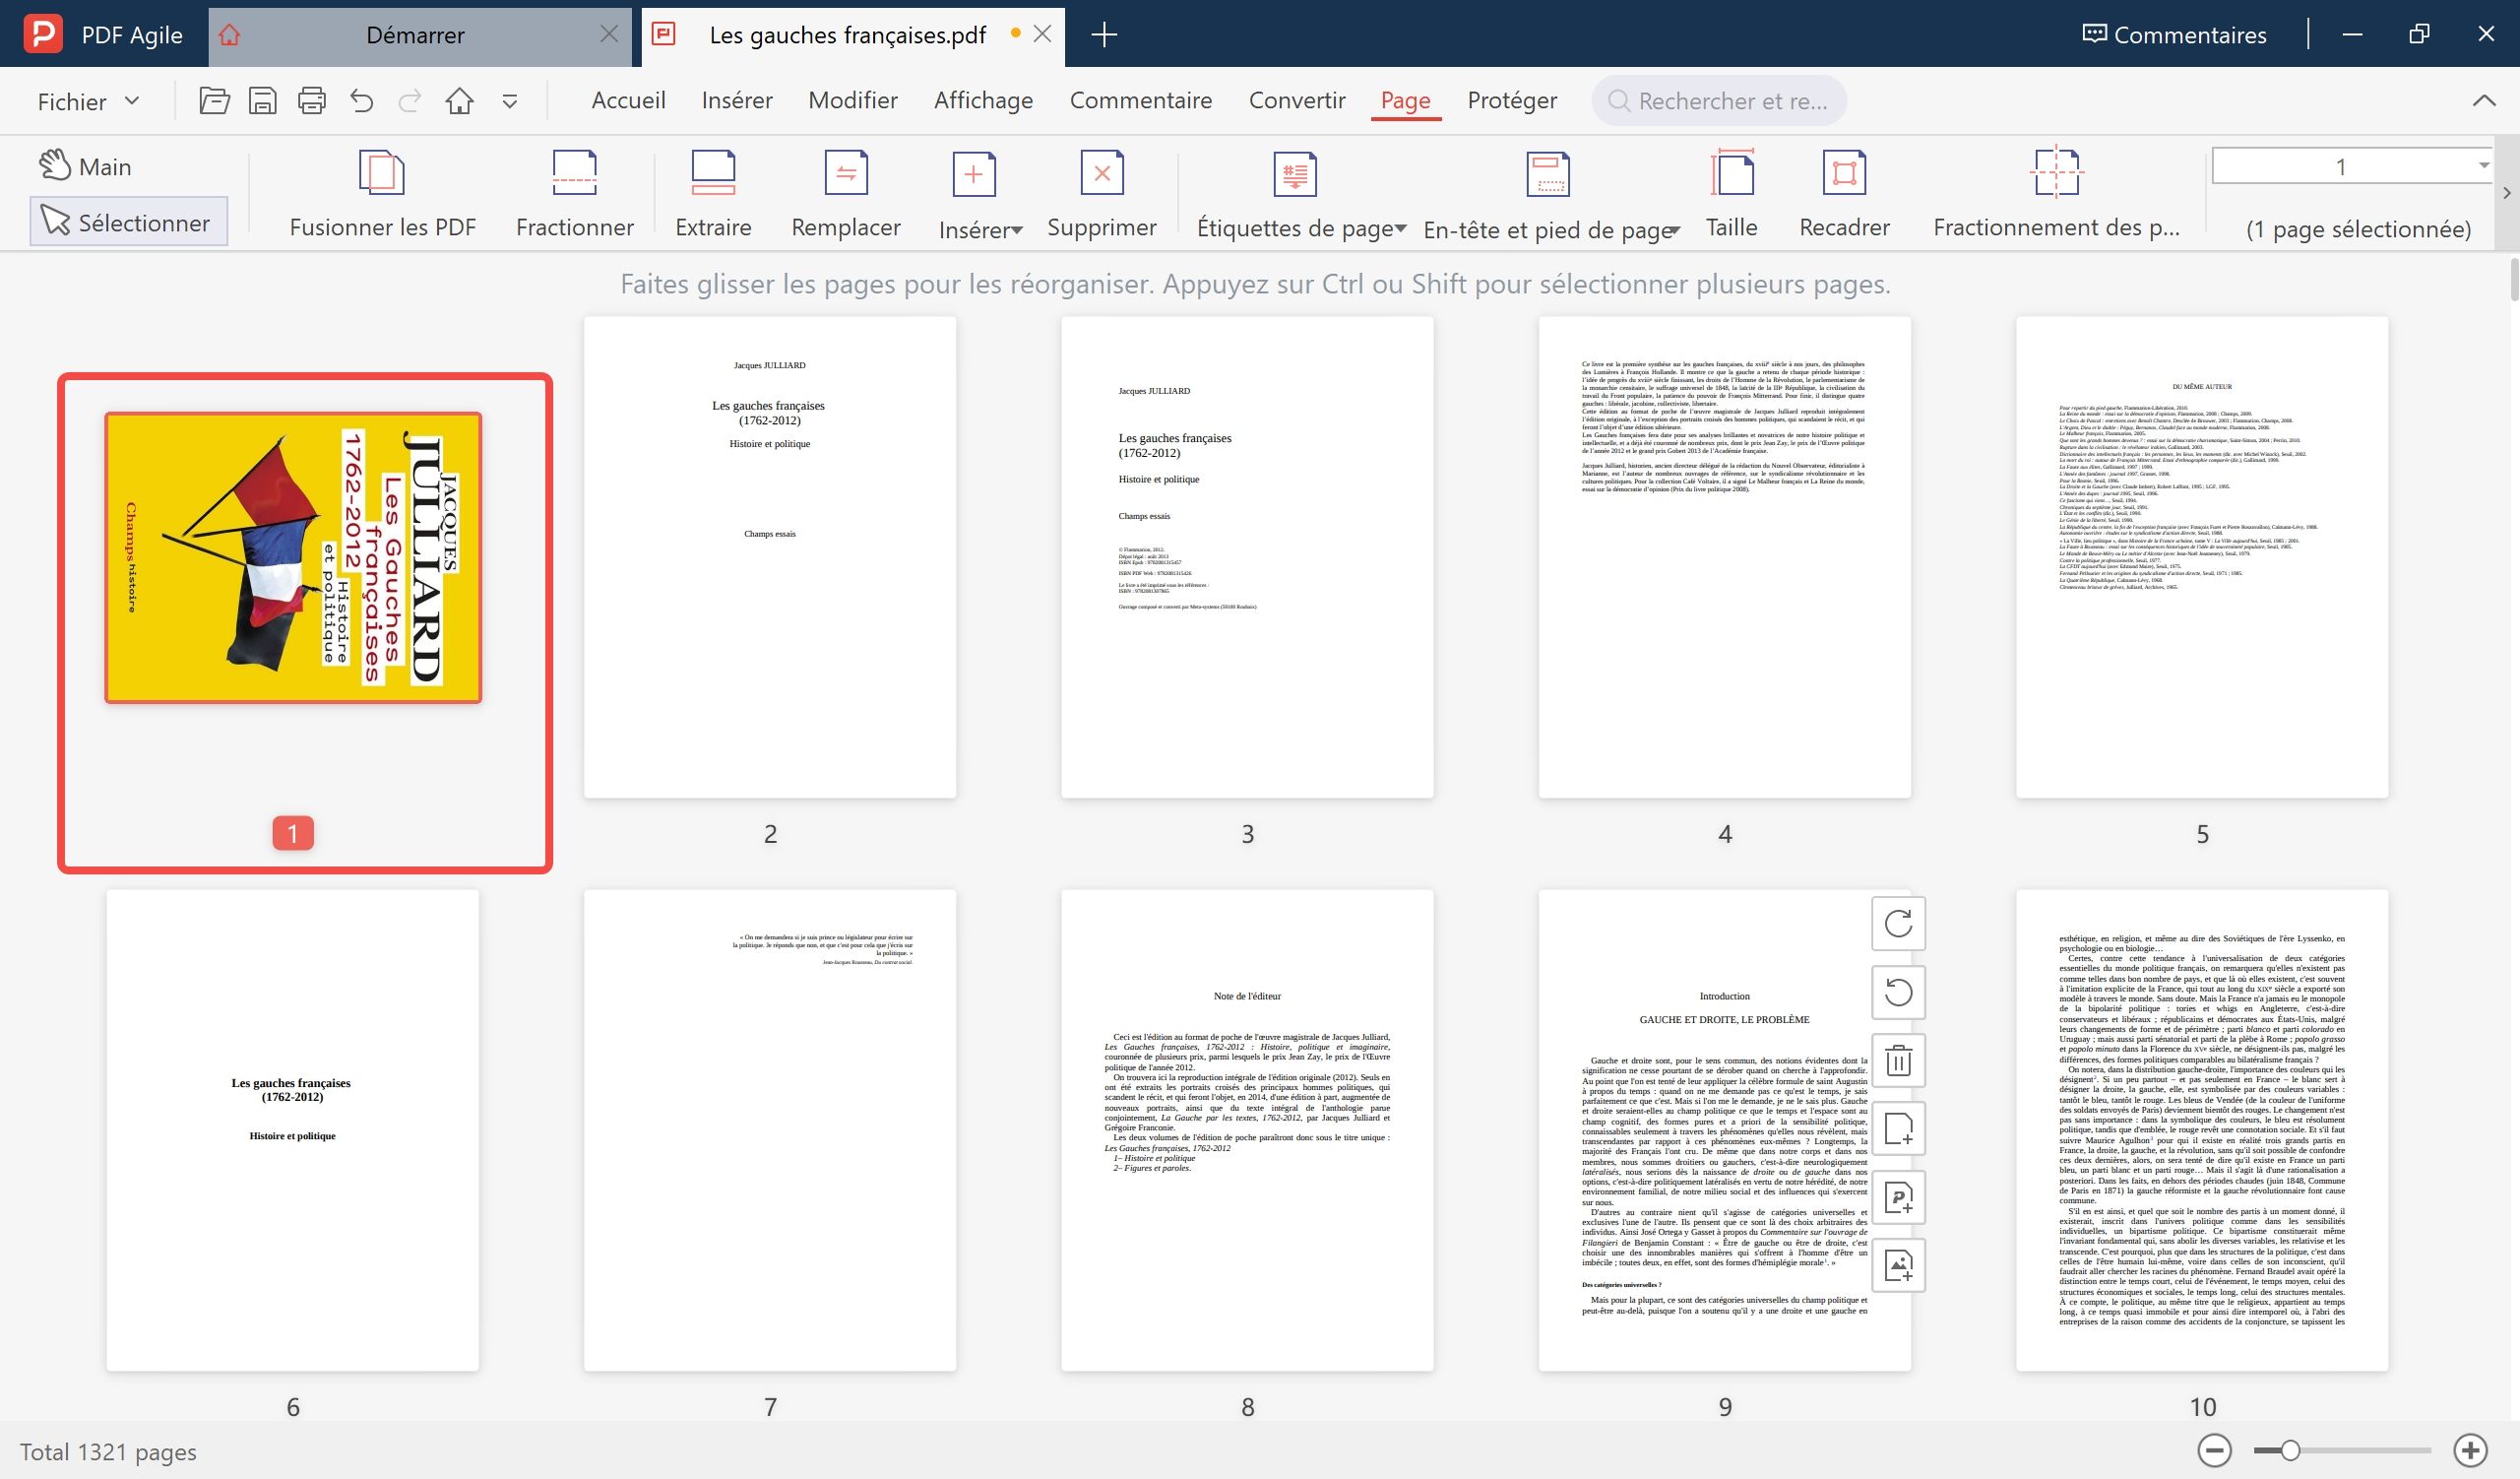The height and width of the screenshot is (1479, 2520).
Task: Select page 6 thumbnail
Action: [x=293, y=1130]
